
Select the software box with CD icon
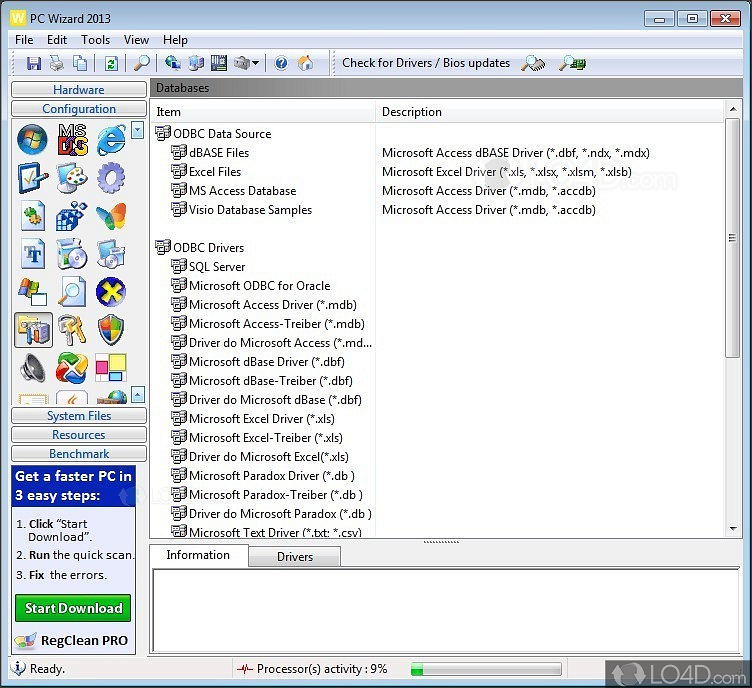point(72,254)
